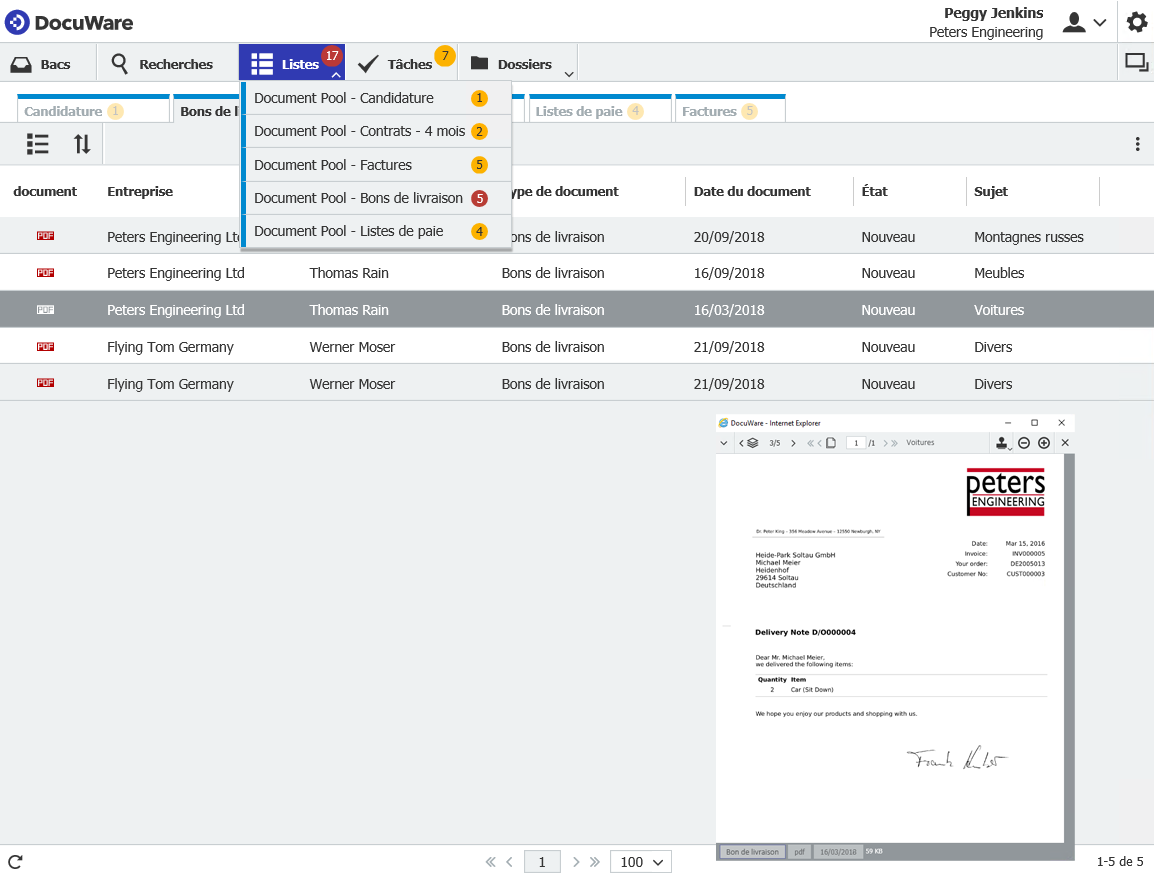Select the list view icon in the toolbar
This screenshot has width=1154, height=876.
37,143
